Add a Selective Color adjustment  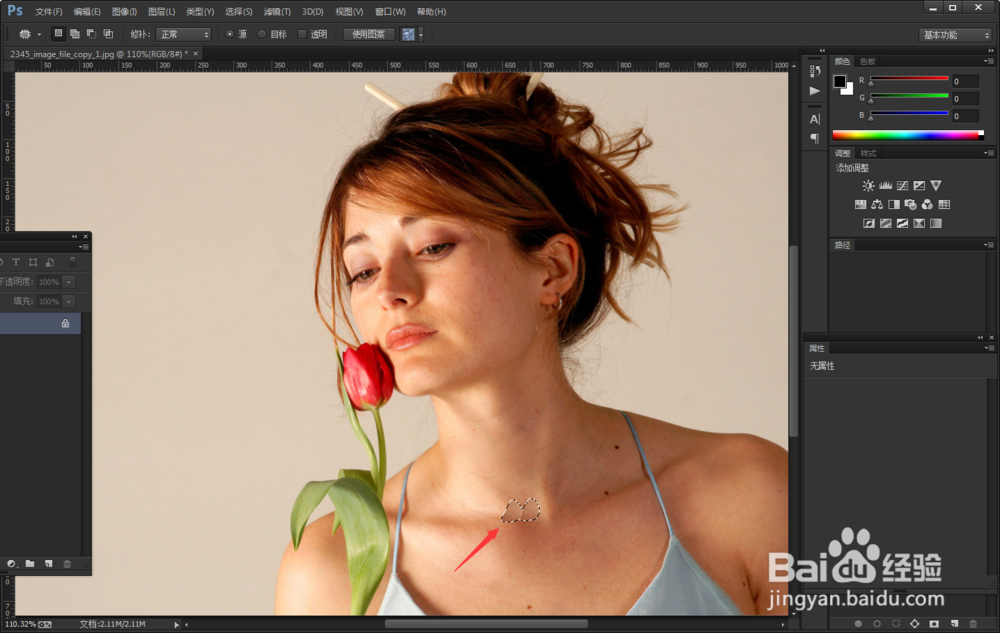pyautogui.click(x=919, y=223)
